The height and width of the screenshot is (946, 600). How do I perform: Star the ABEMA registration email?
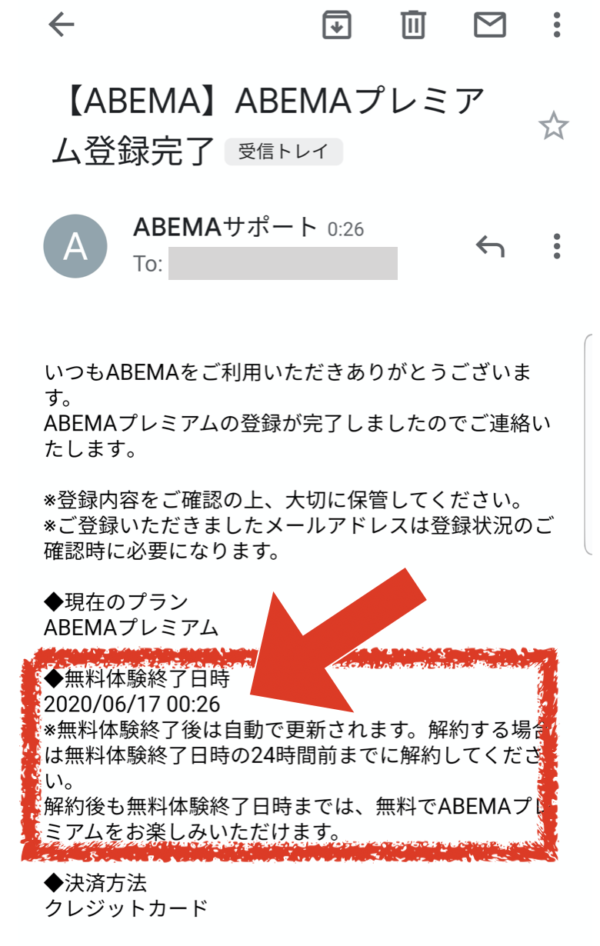[x=553, y=126]
